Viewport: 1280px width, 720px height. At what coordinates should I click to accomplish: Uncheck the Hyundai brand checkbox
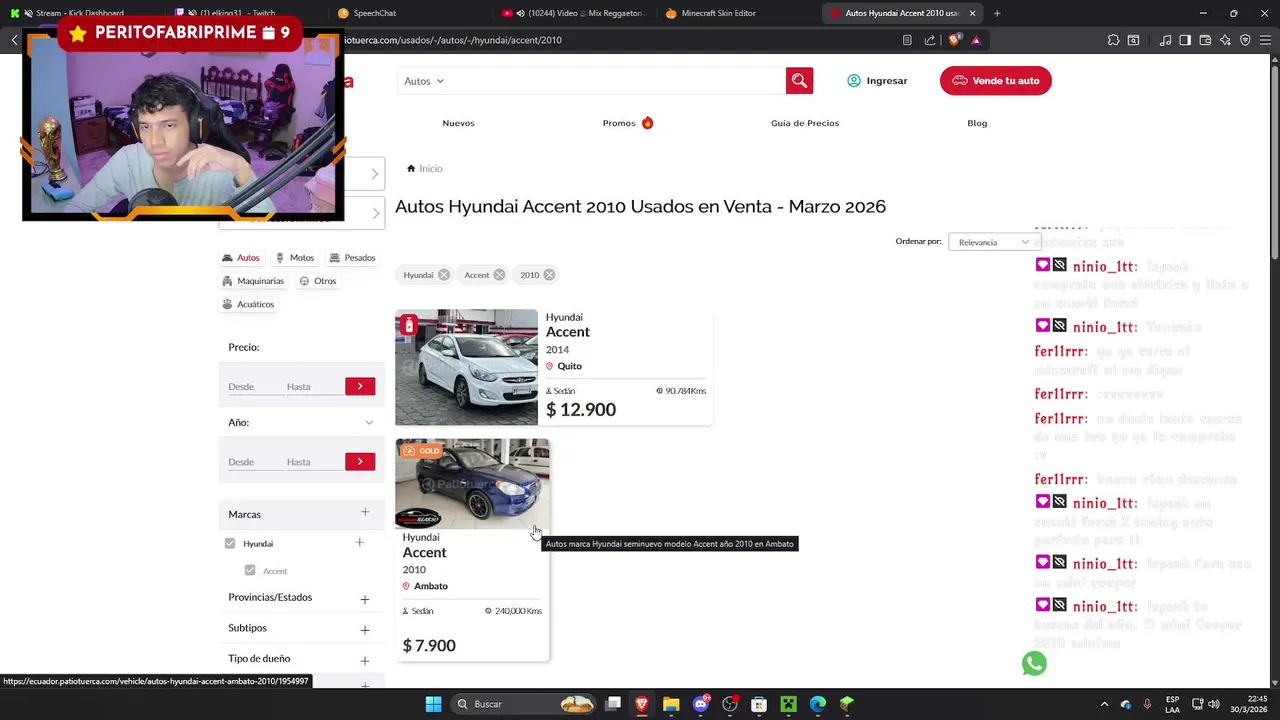(x=230, y=543)
